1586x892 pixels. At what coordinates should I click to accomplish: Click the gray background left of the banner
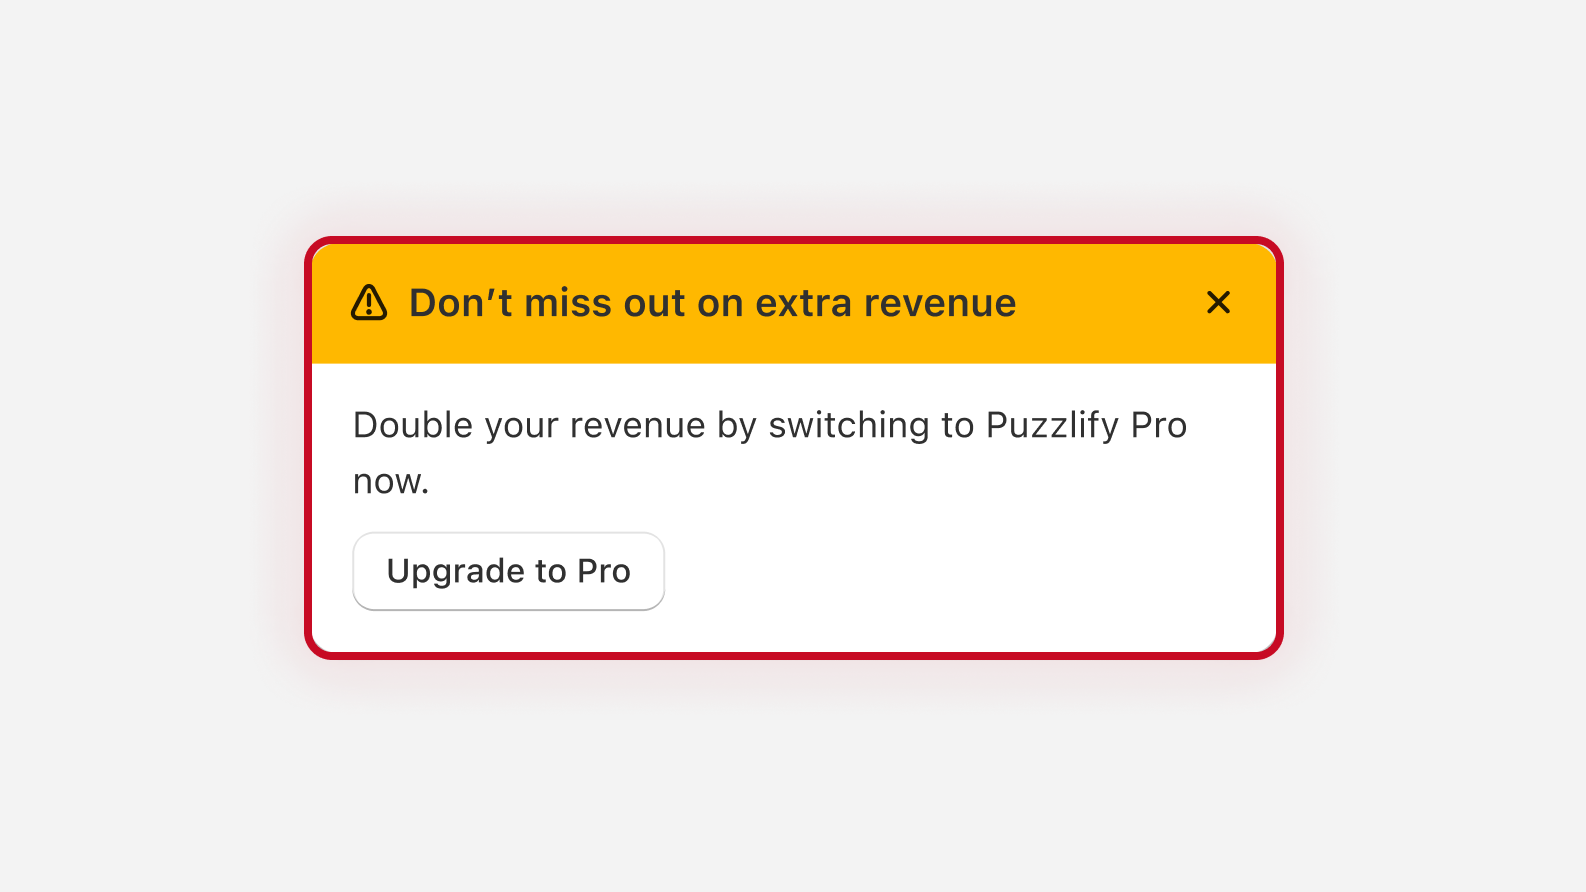tap(150, 447)
